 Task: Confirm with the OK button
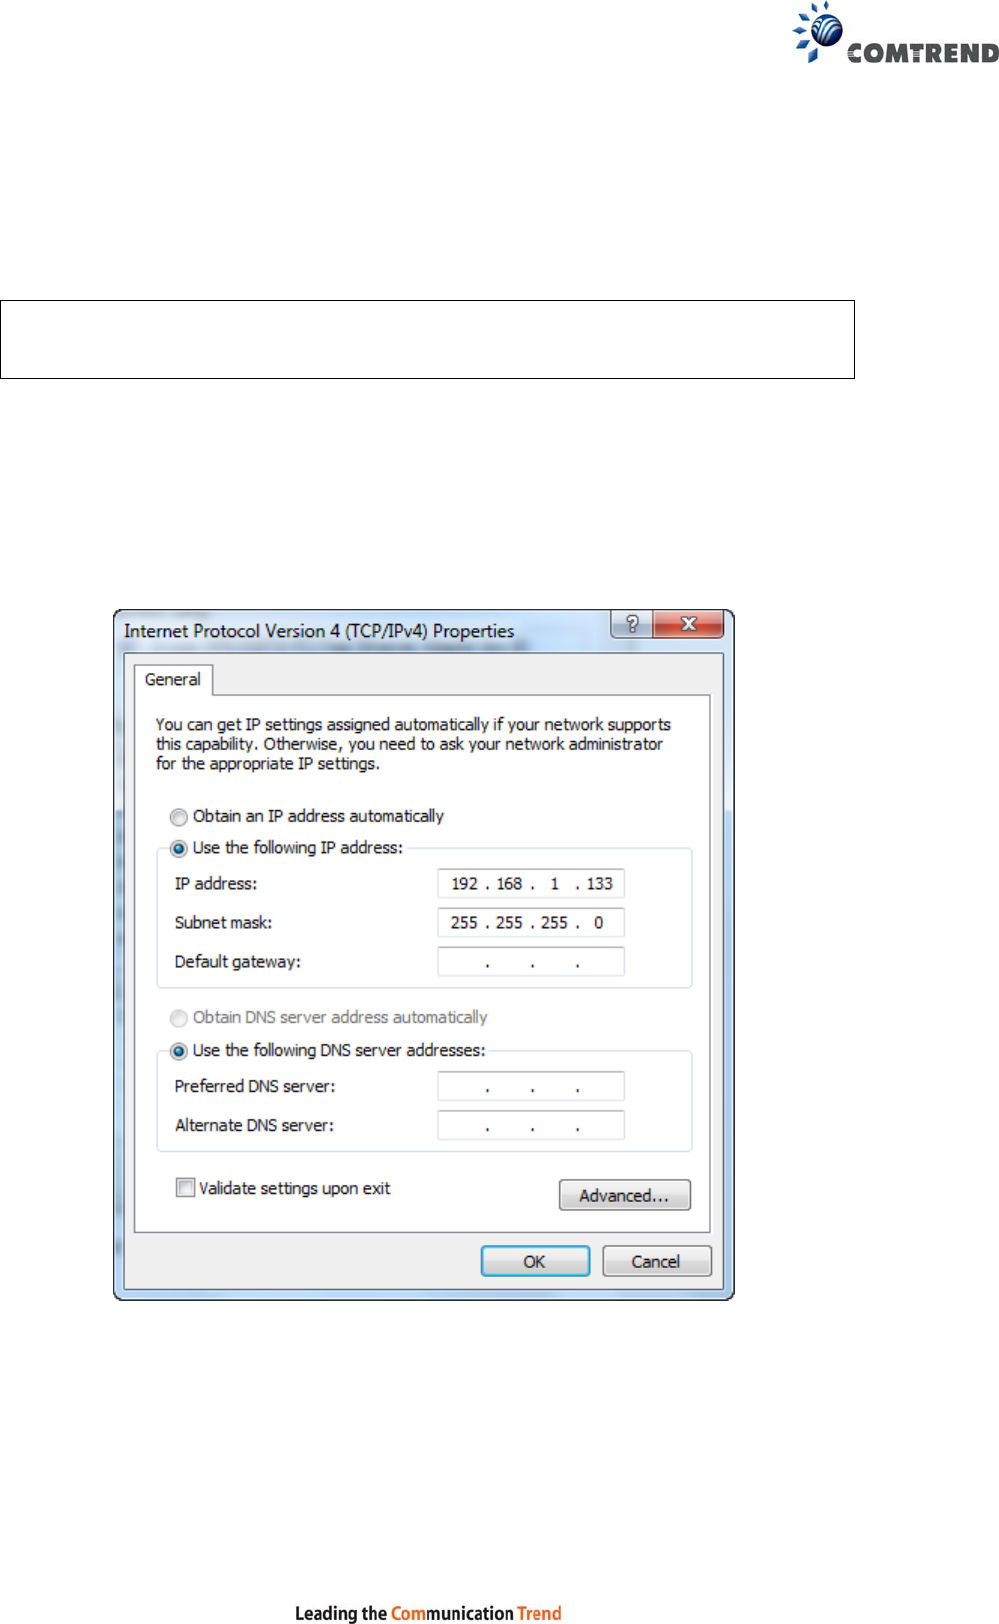tap(535, 1261)
